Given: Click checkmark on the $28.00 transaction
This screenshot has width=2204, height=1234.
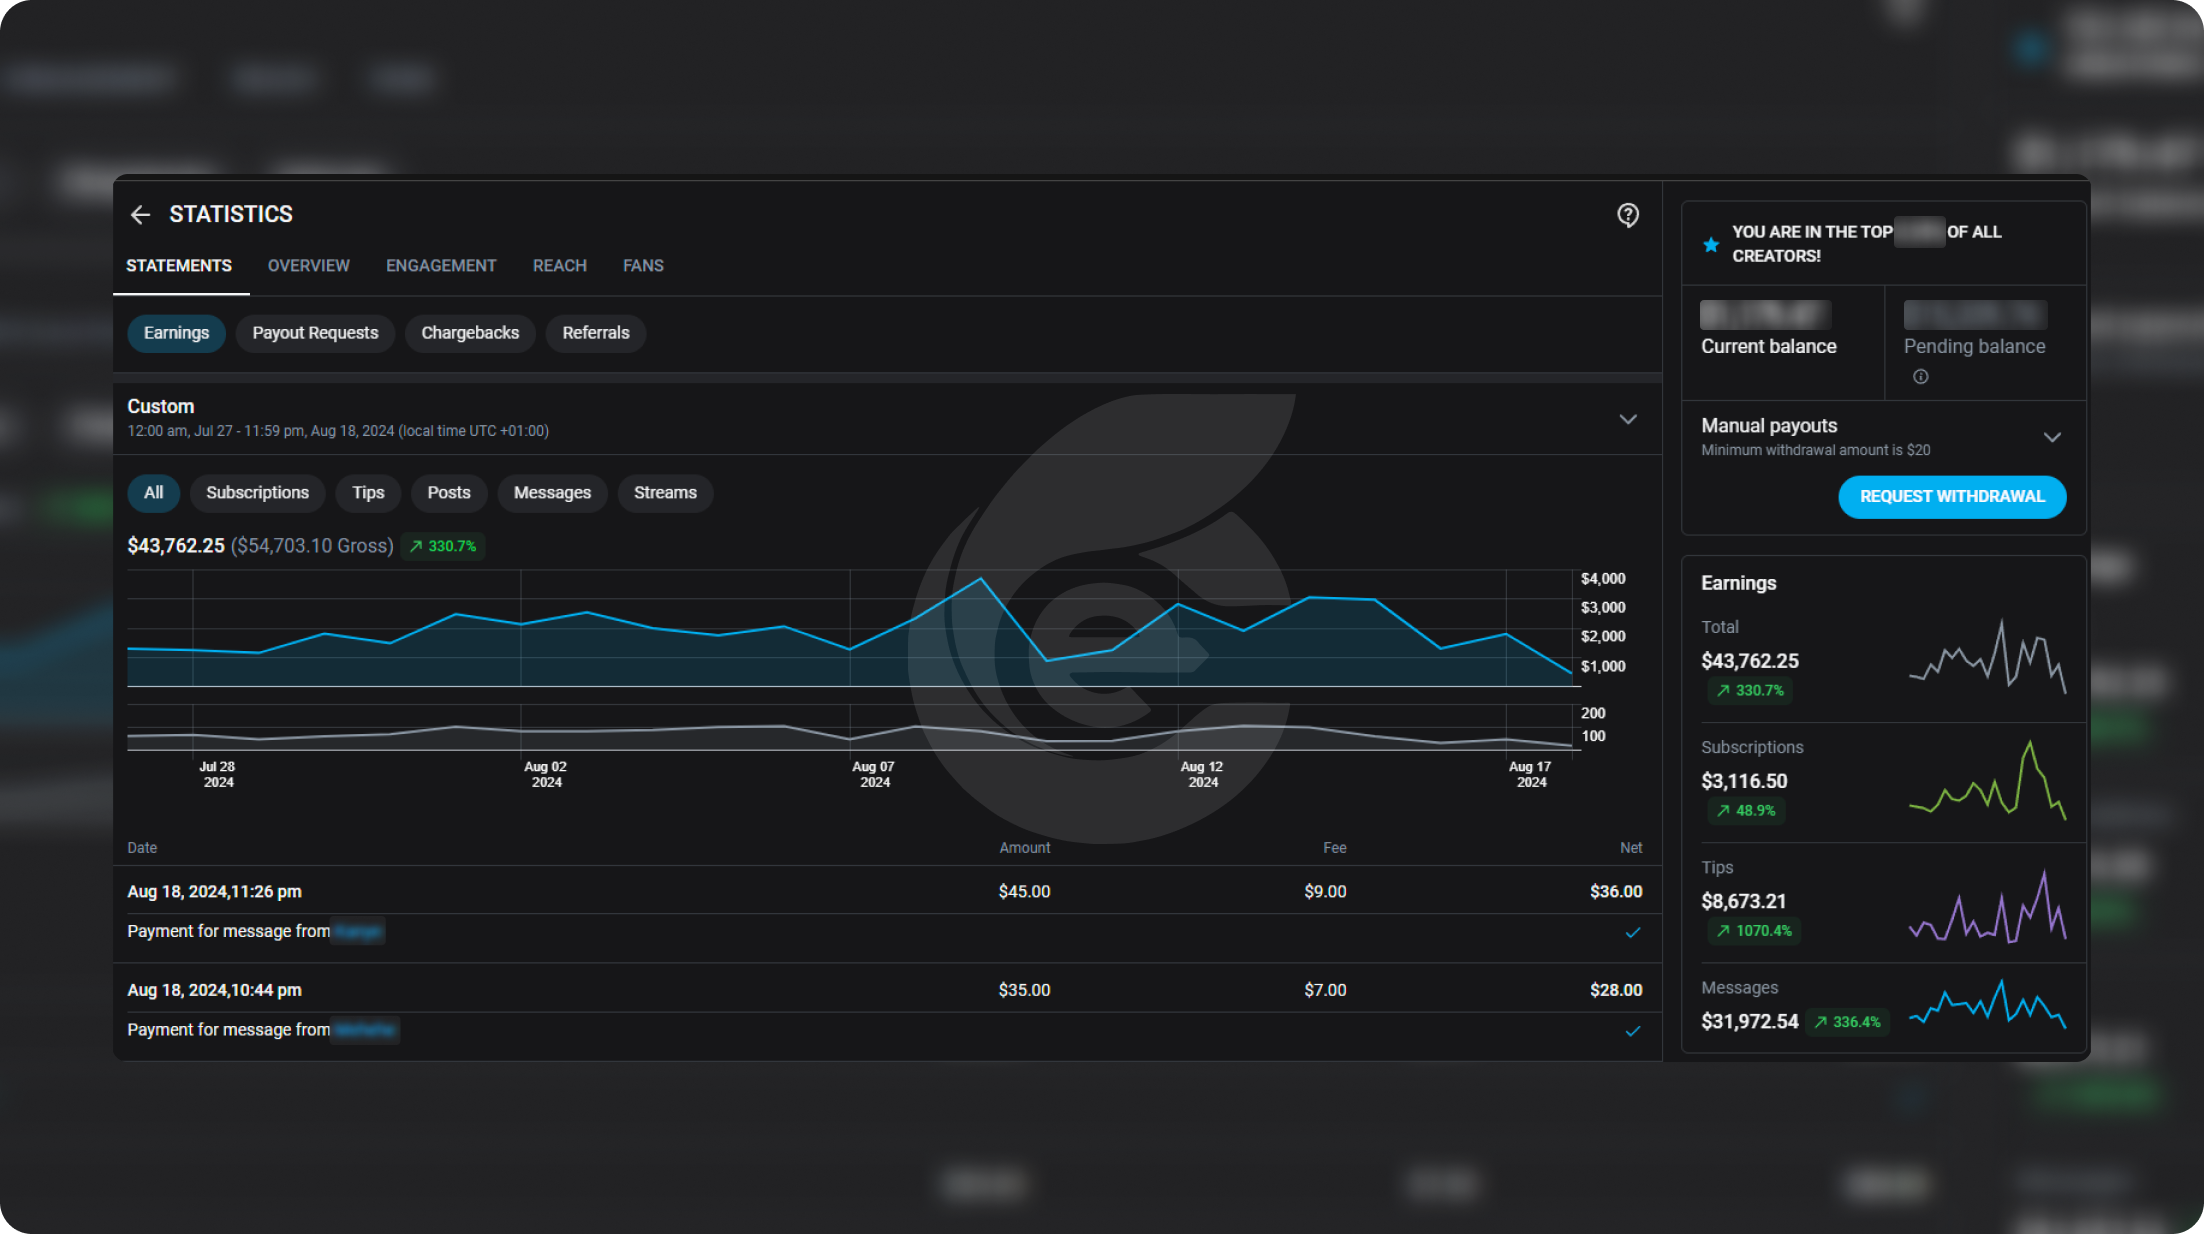Looking at the screenshot, I should 1633,1031.
